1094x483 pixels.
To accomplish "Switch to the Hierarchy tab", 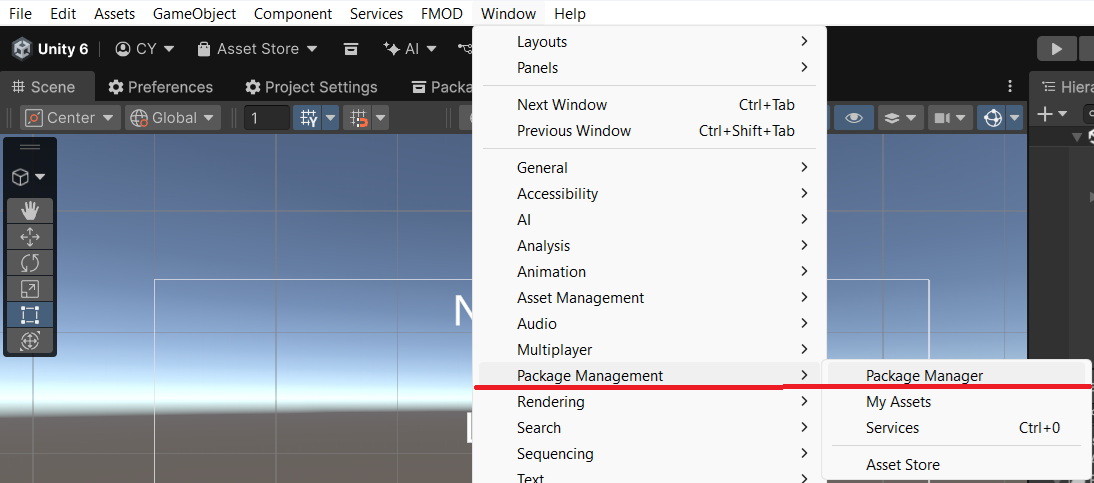I will 1065,87.
